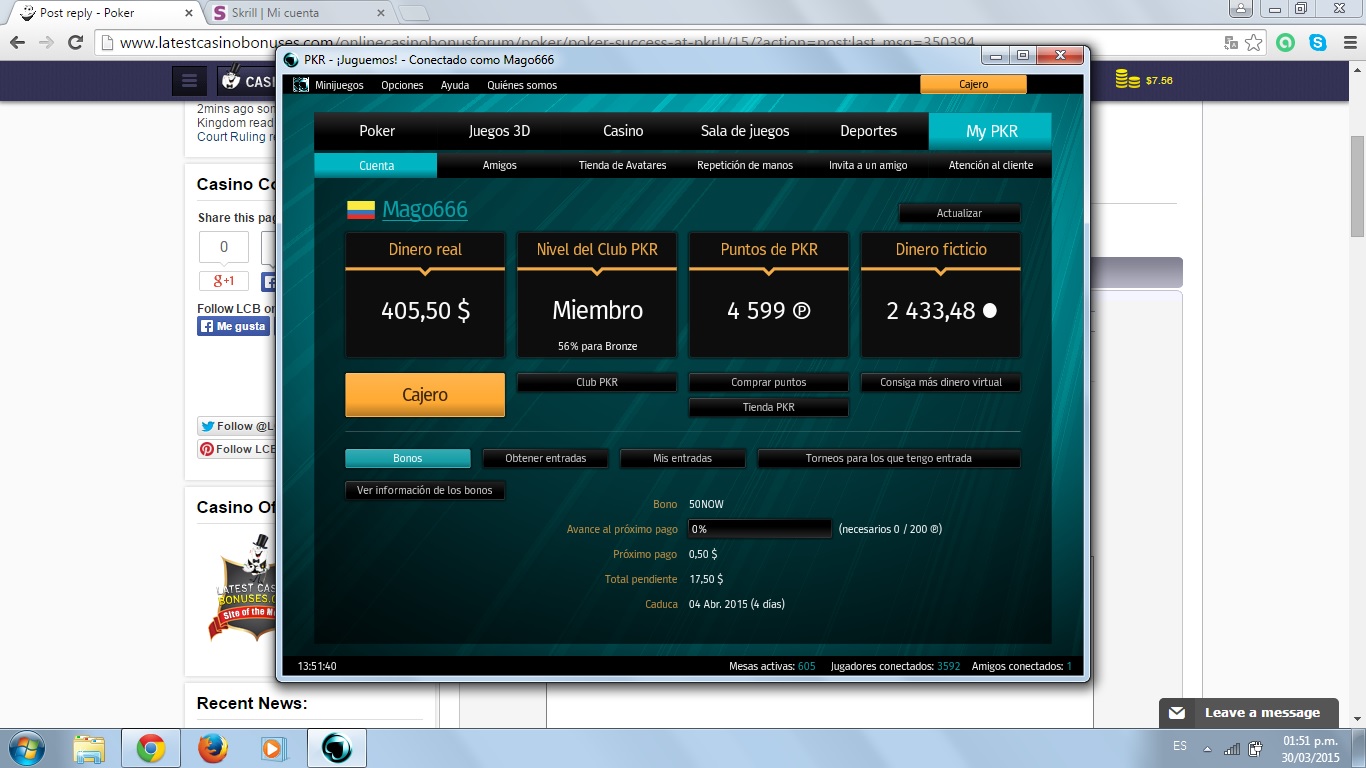This screenshot has width=1366, height=768.
Task: Go forward in the Chrome browser
Action: point(46,43)
